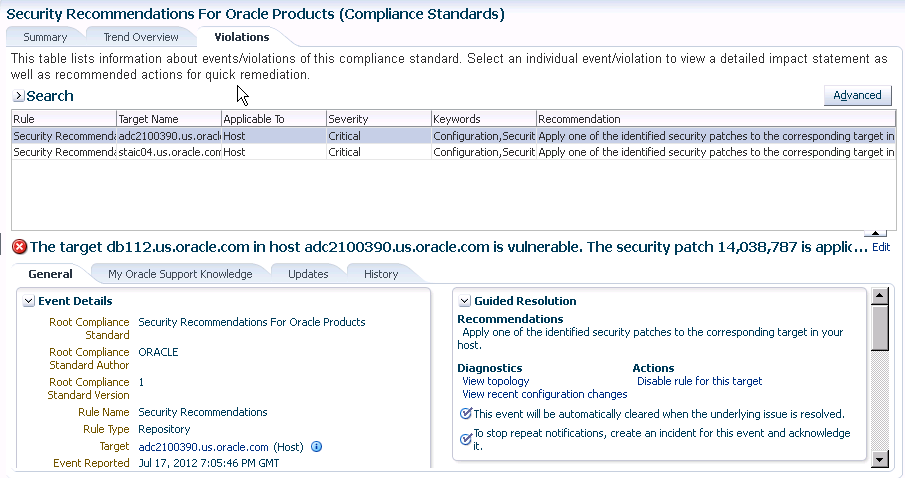The height and width of the screenshot is (478, 905).
Task: Select the adc2100390.us.oracle violation row
Action: point(454,136)
